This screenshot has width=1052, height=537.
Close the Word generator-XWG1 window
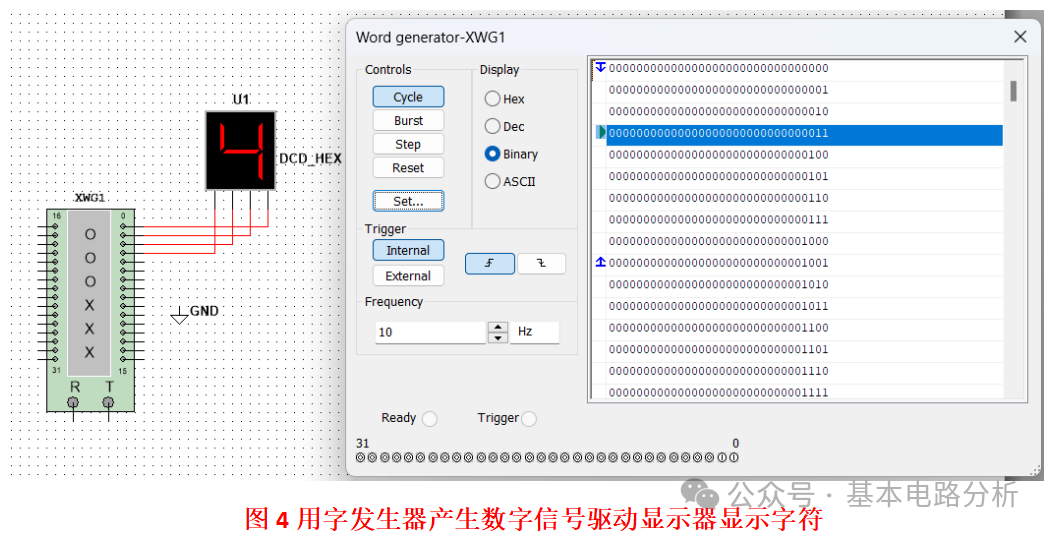pos(1020,37)
